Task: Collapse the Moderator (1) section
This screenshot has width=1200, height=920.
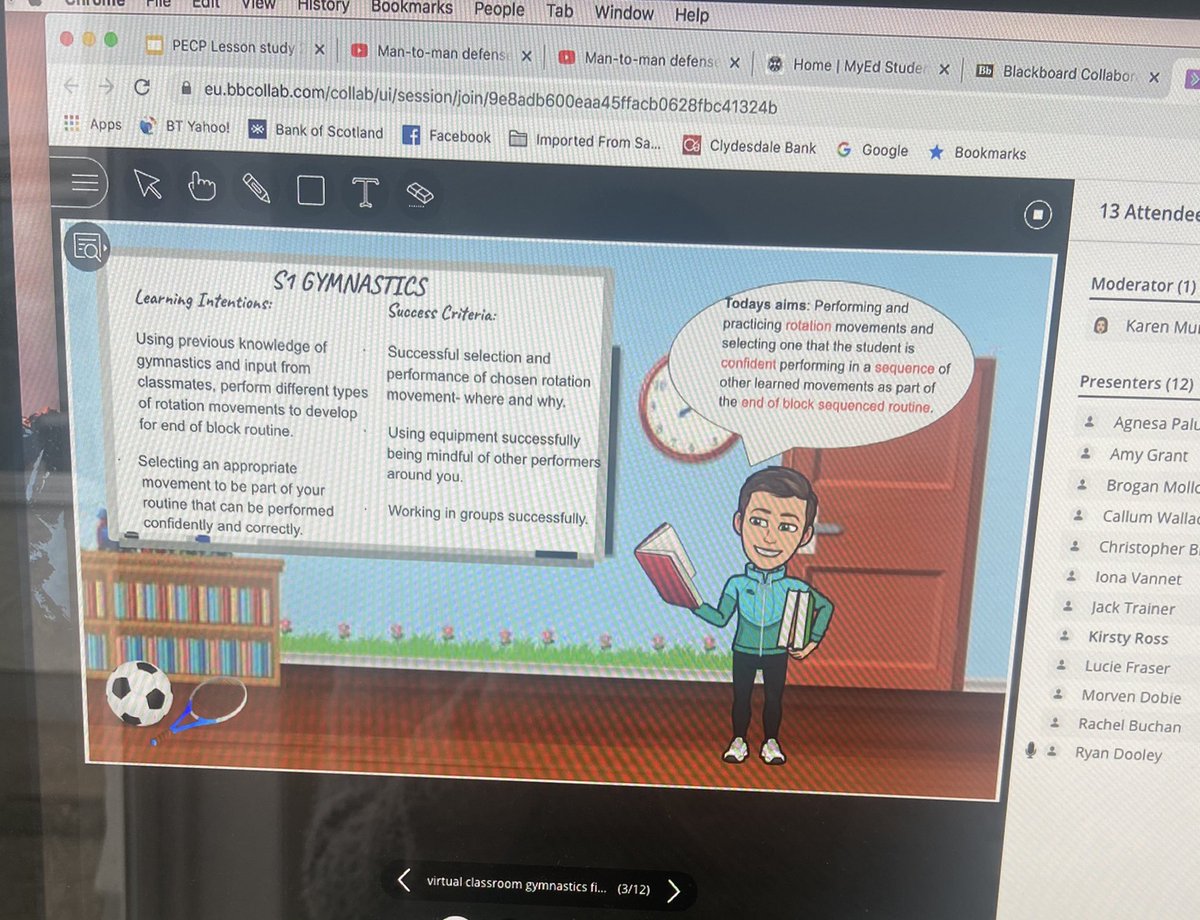Action: tap(1144, 285)
